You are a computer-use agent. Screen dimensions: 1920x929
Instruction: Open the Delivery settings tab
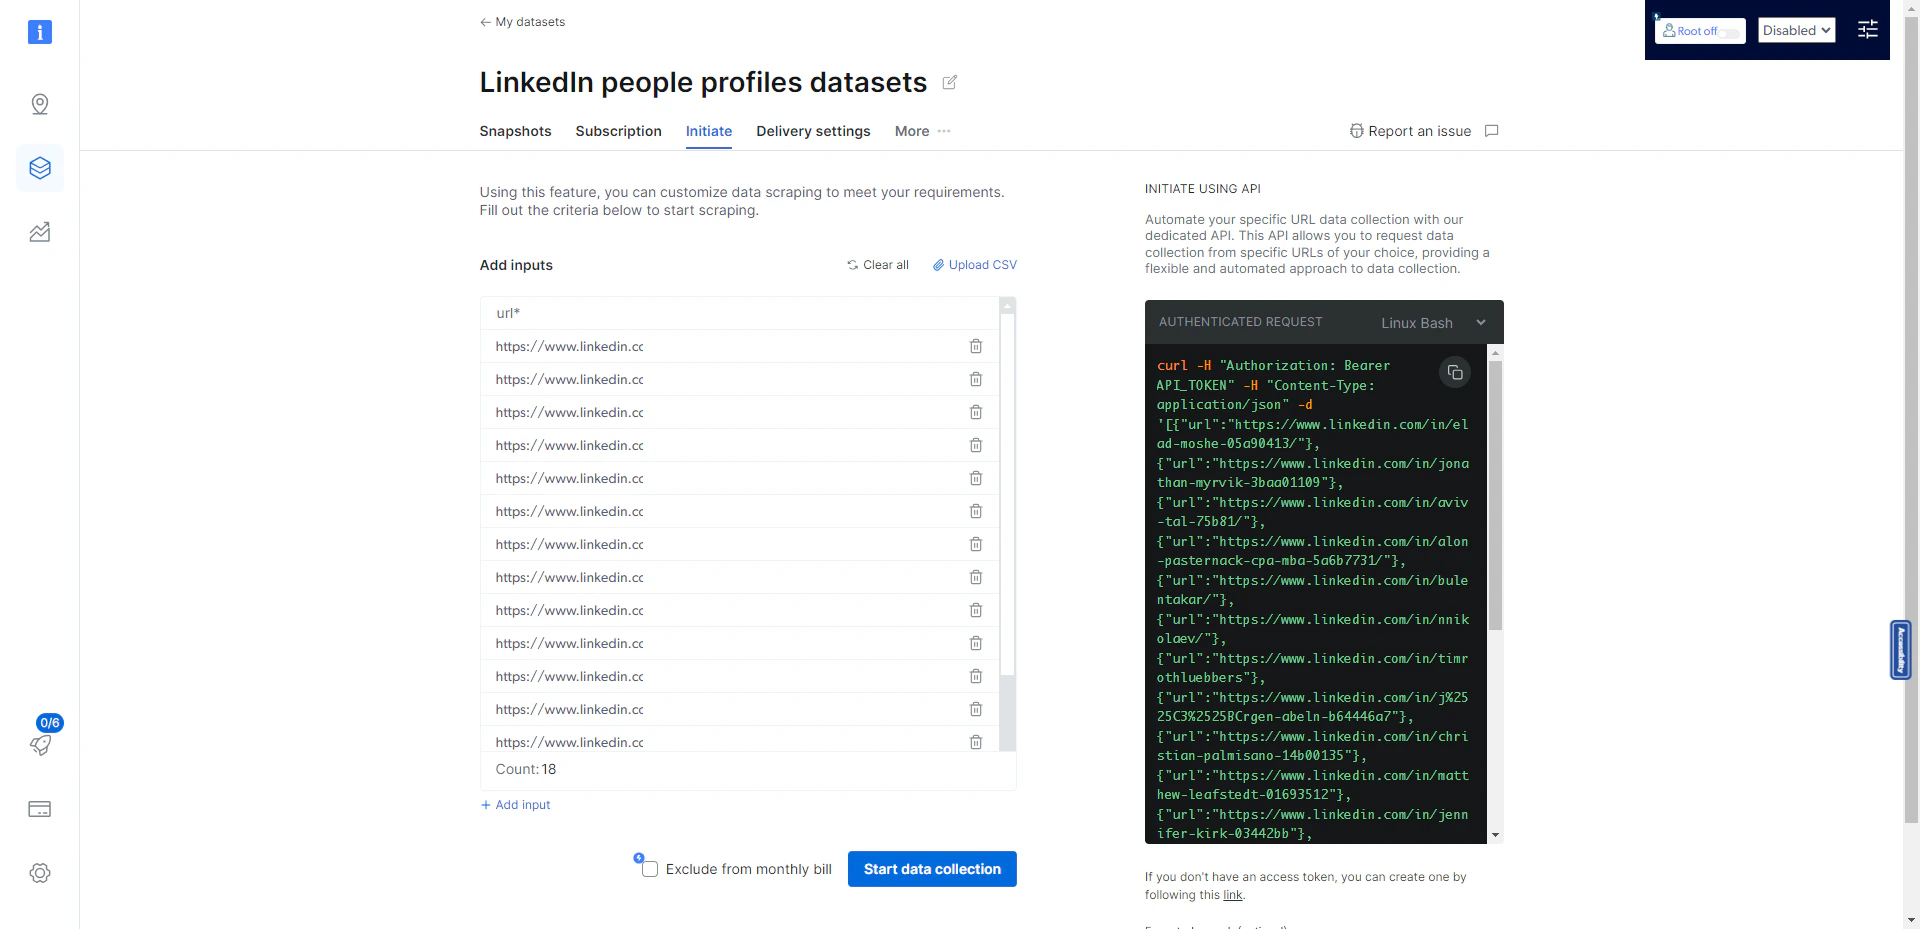point(813,131)
